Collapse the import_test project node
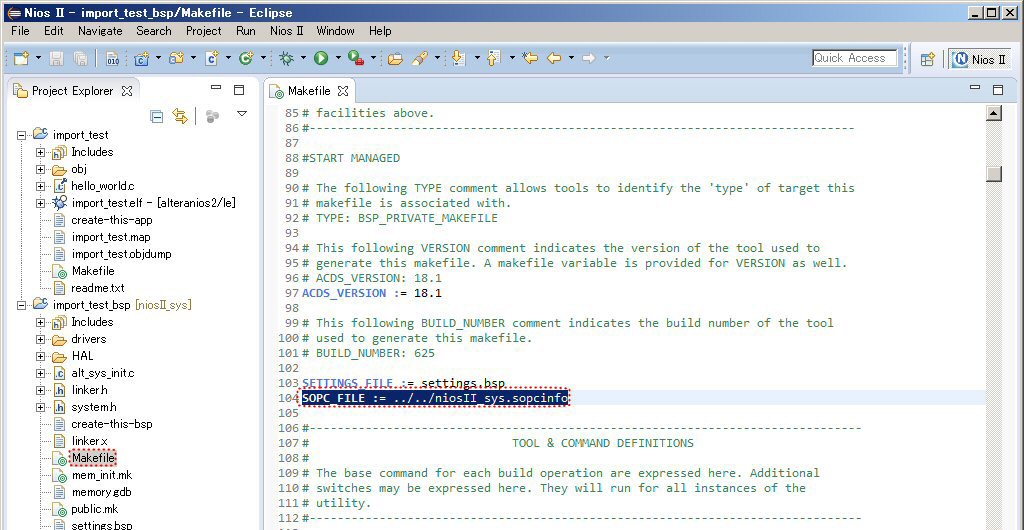The height and width of the screenshot is (530, 1024). point(22,135)
